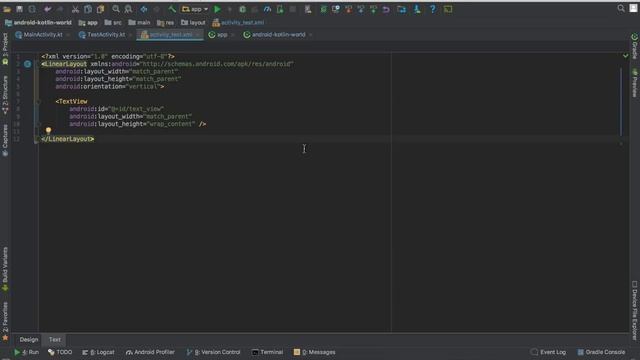640x360 pixels.
Task: Toggle the Captures tool window
Action: 5,140
